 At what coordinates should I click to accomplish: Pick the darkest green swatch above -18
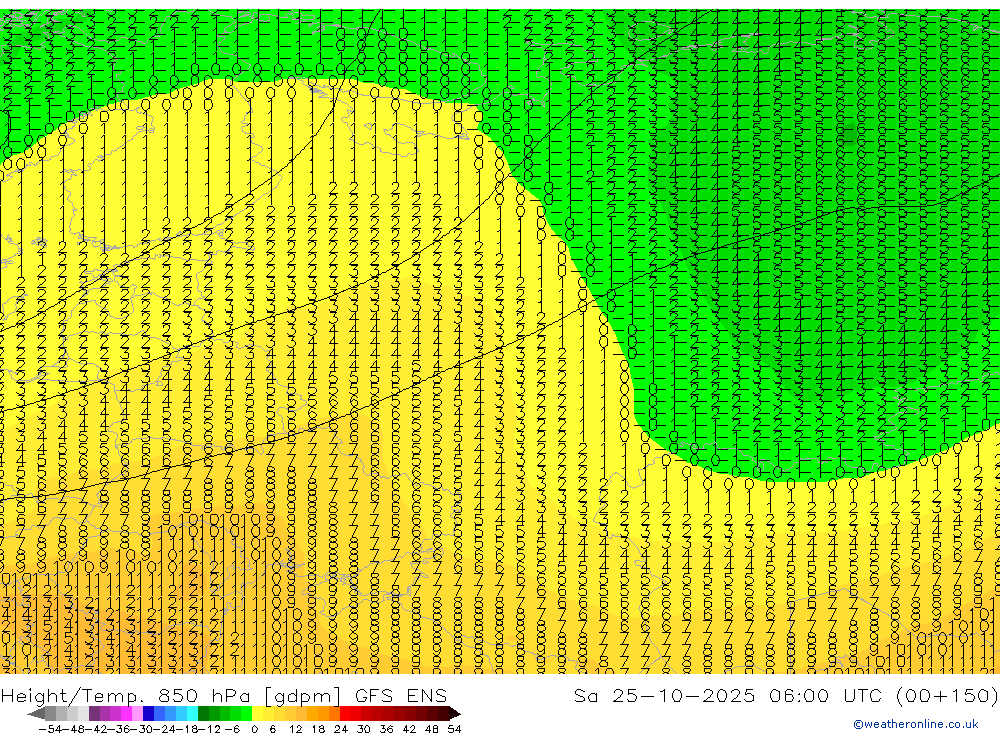click(x=203, y=714)
